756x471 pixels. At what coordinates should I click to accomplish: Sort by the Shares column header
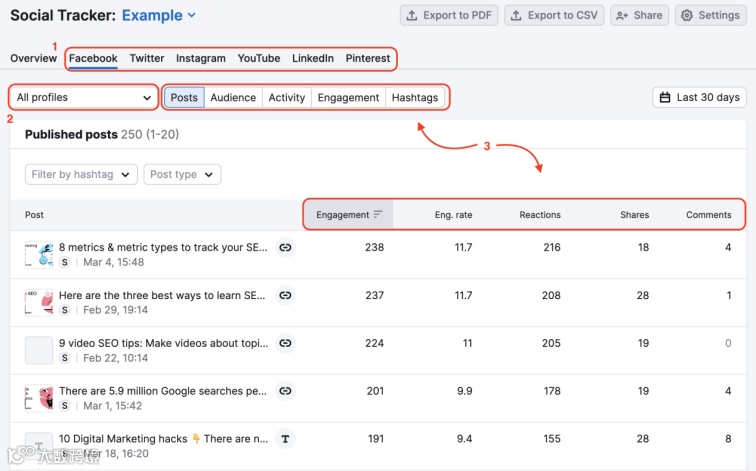[634, 215]
